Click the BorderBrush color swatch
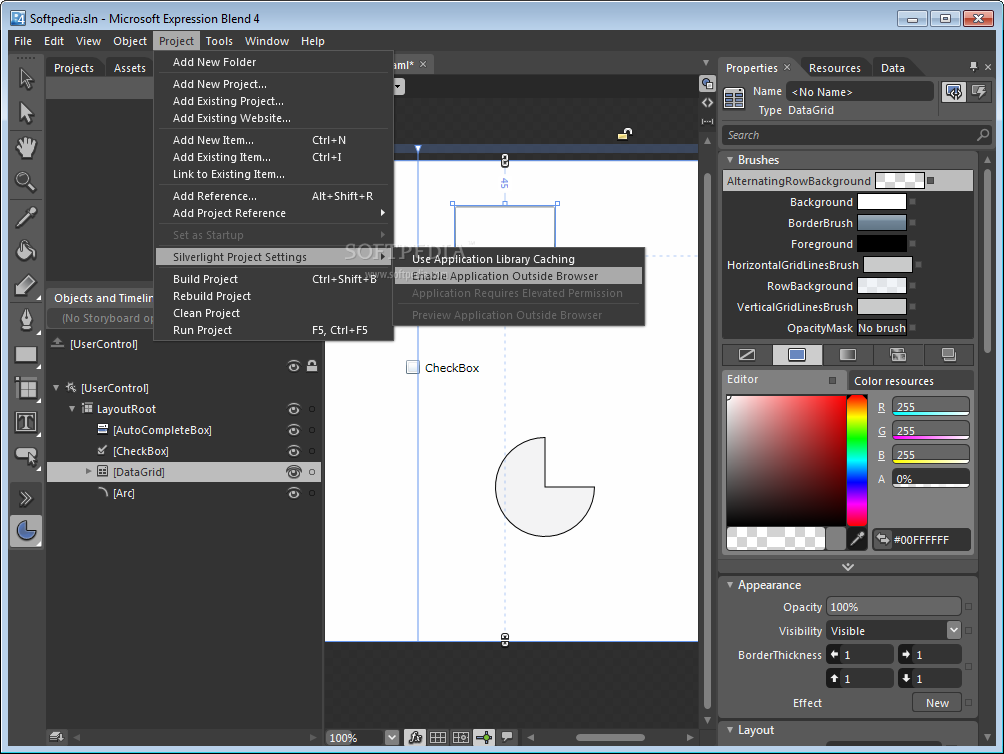This screenshot has width=1004, height=754. click(x=882, y=223)
